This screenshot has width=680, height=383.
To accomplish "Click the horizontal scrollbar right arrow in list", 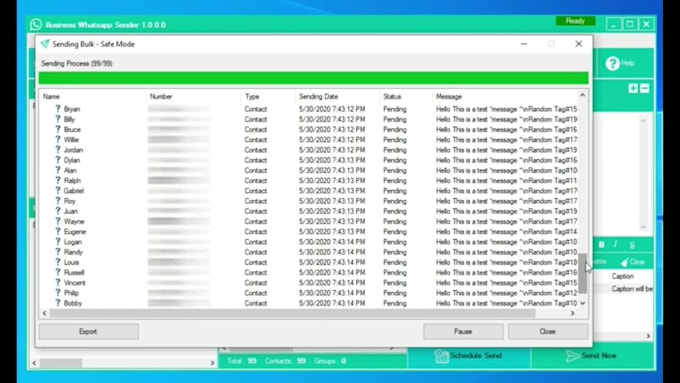I will tap(572, 313).
